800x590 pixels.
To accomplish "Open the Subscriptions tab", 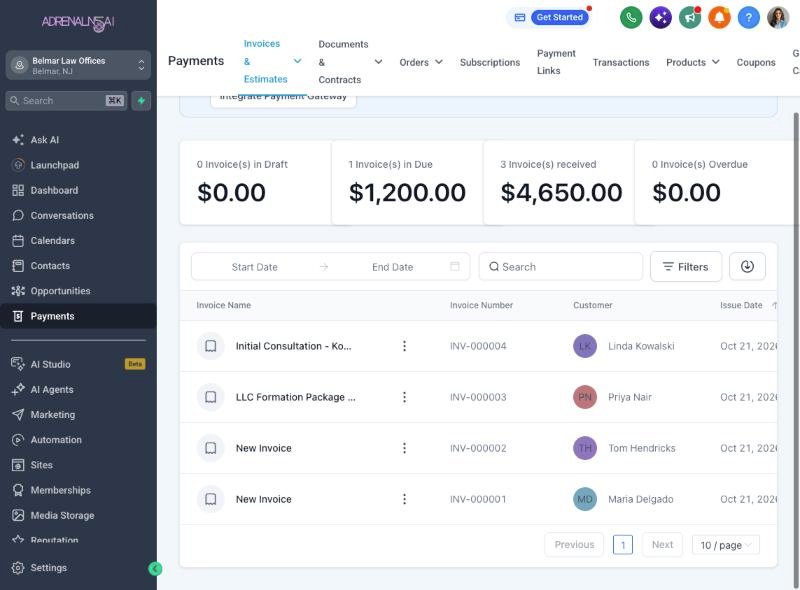I will click(x=490, y=62).
